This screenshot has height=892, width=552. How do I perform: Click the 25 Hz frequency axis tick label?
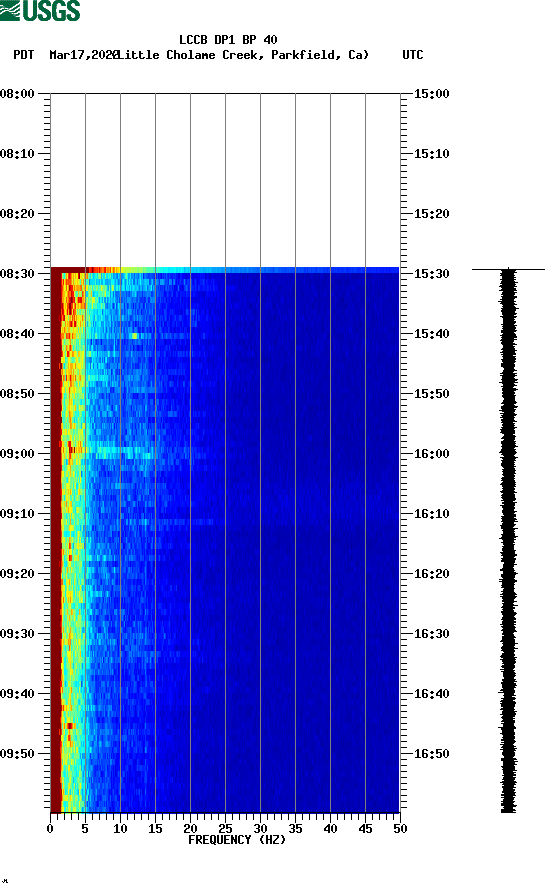[x=225, y=829]
